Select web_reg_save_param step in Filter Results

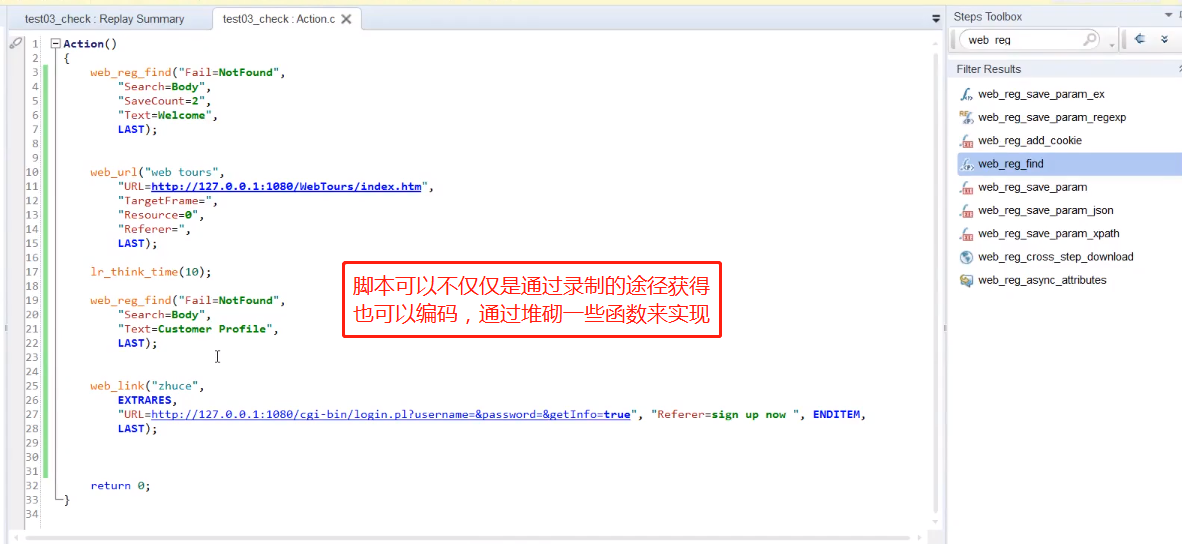coord(1022,187)
